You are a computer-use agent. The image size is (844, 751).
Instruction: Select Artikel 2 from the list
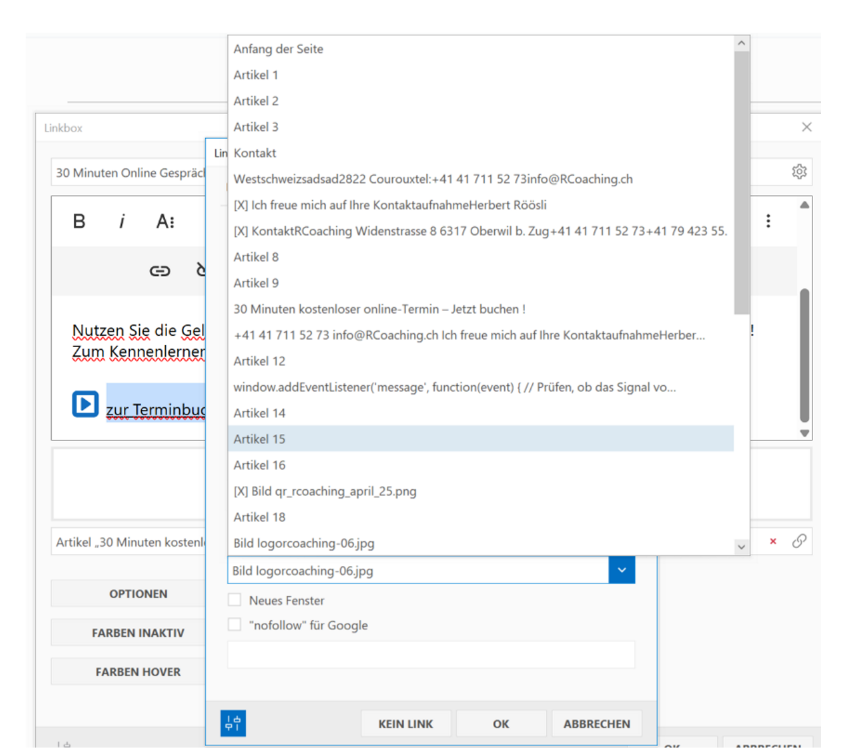pyautogui.click(x=481, y=101)
